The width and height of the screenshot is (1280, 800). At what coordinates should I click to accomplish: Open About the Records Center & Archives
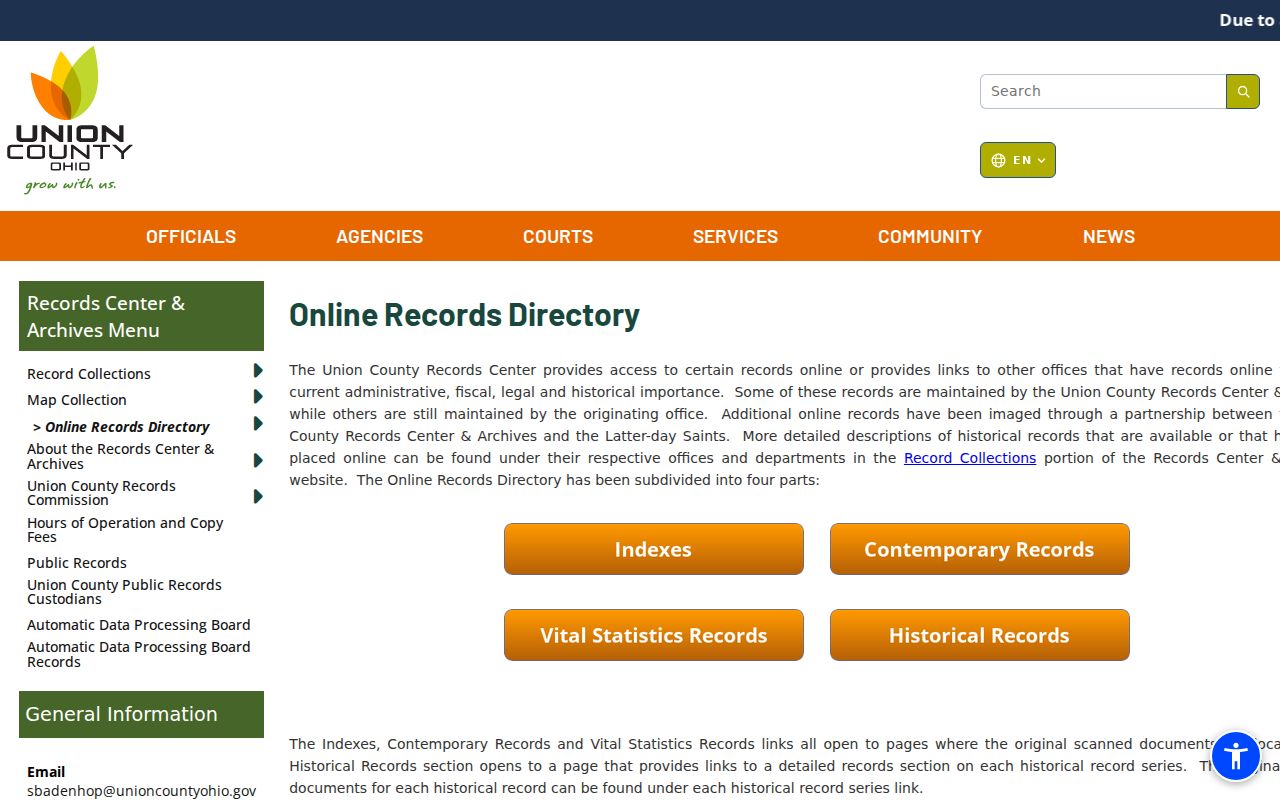point(121,456)
